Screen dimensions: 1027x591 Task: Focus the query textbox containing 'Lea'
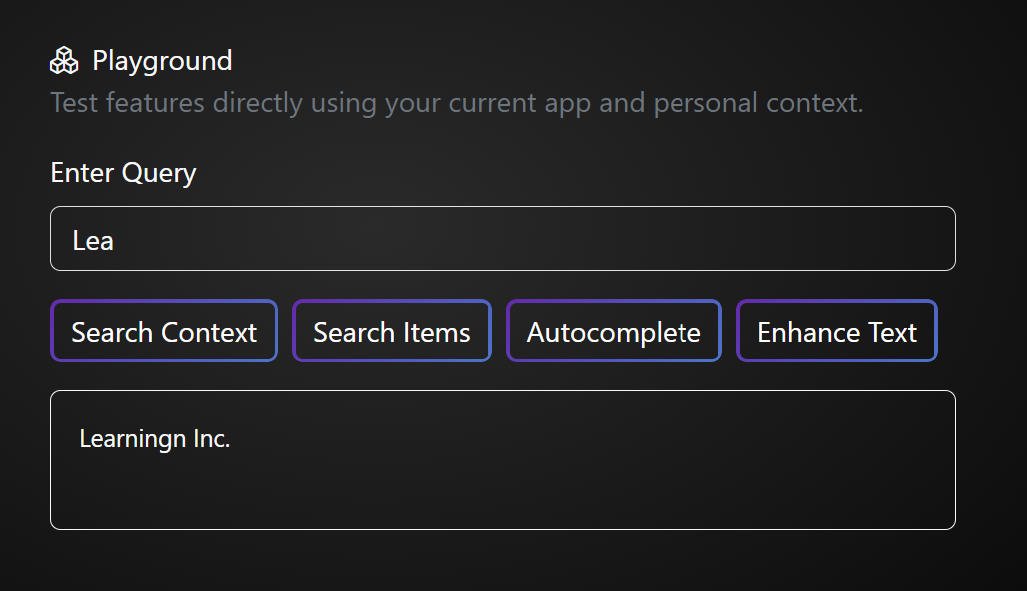(502, 238)
